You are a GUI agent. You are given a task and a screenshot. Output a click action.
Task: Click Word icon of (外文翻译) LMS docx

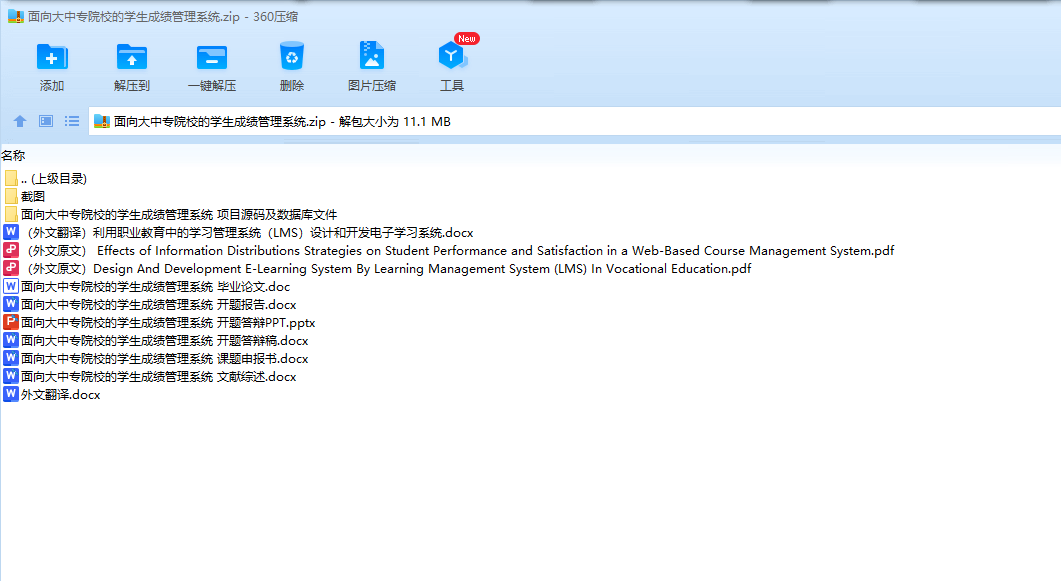(11, 232)
